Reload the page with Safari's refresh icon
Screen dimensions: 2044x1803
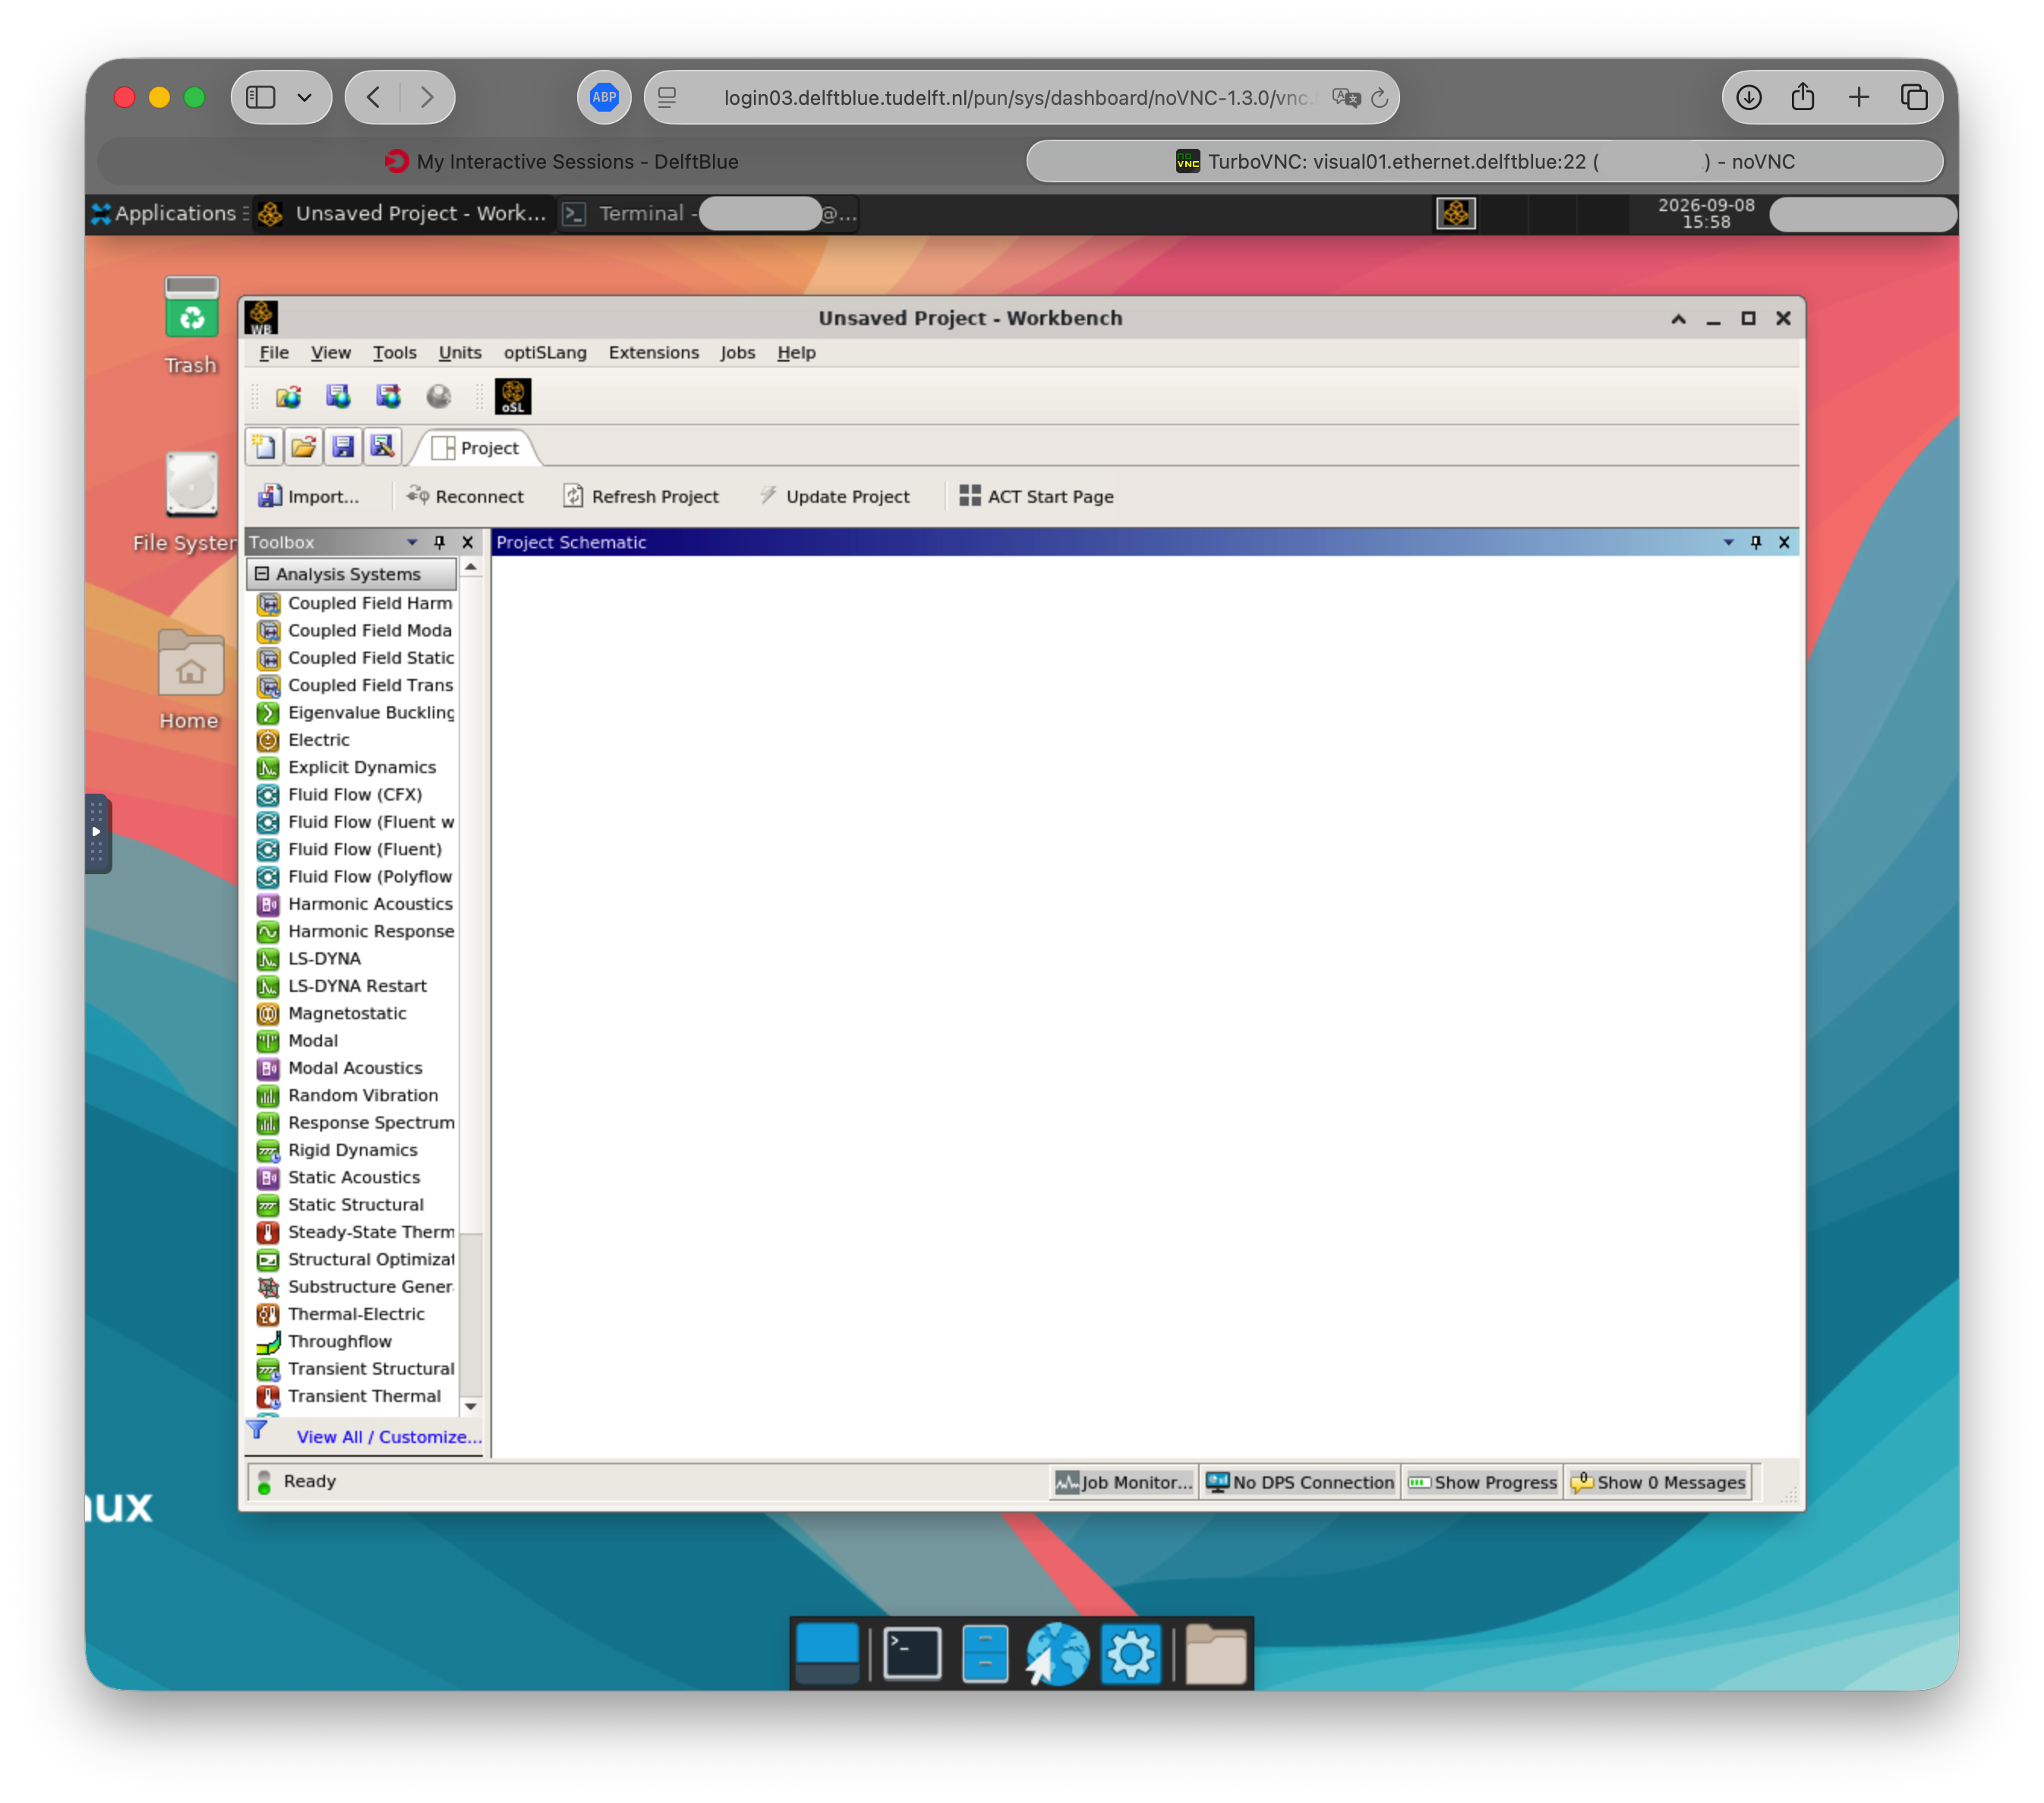(1380, 98)
